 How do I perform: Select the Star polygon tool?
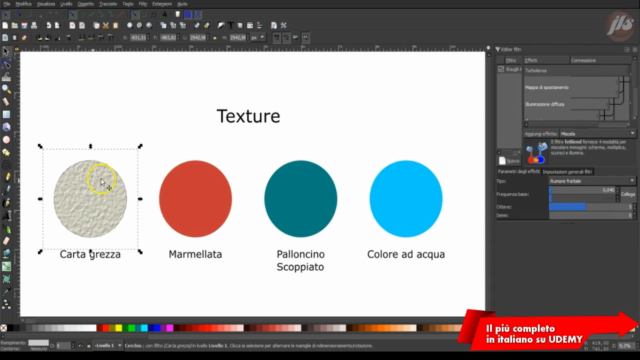(x=6, y=153)
